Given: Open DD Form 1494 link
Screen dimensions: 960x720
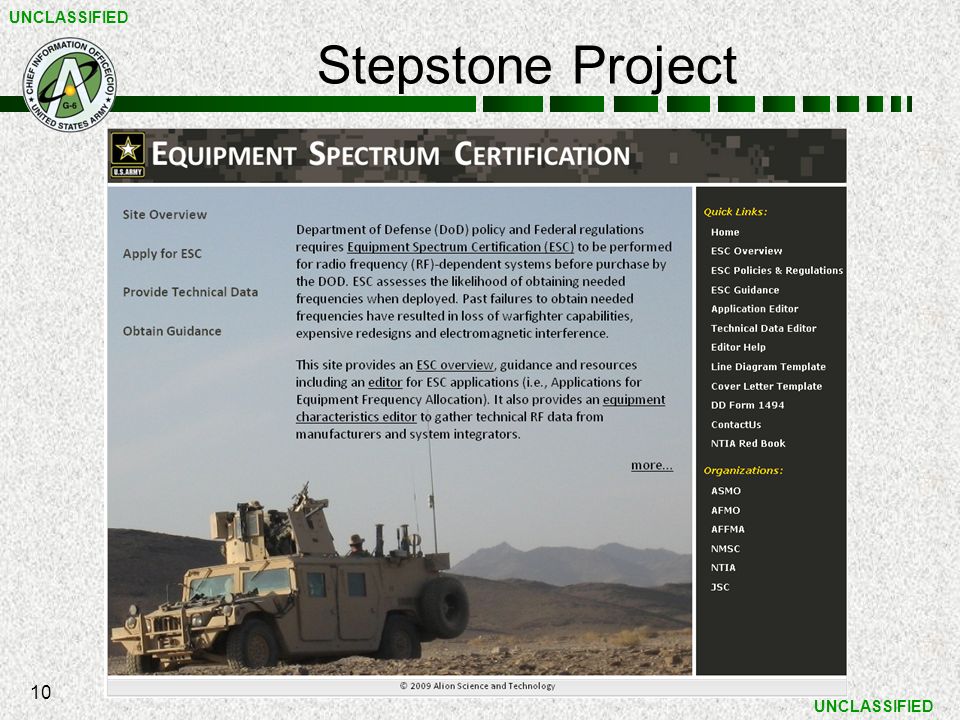Looking at the screenshot, I should 748,405.
